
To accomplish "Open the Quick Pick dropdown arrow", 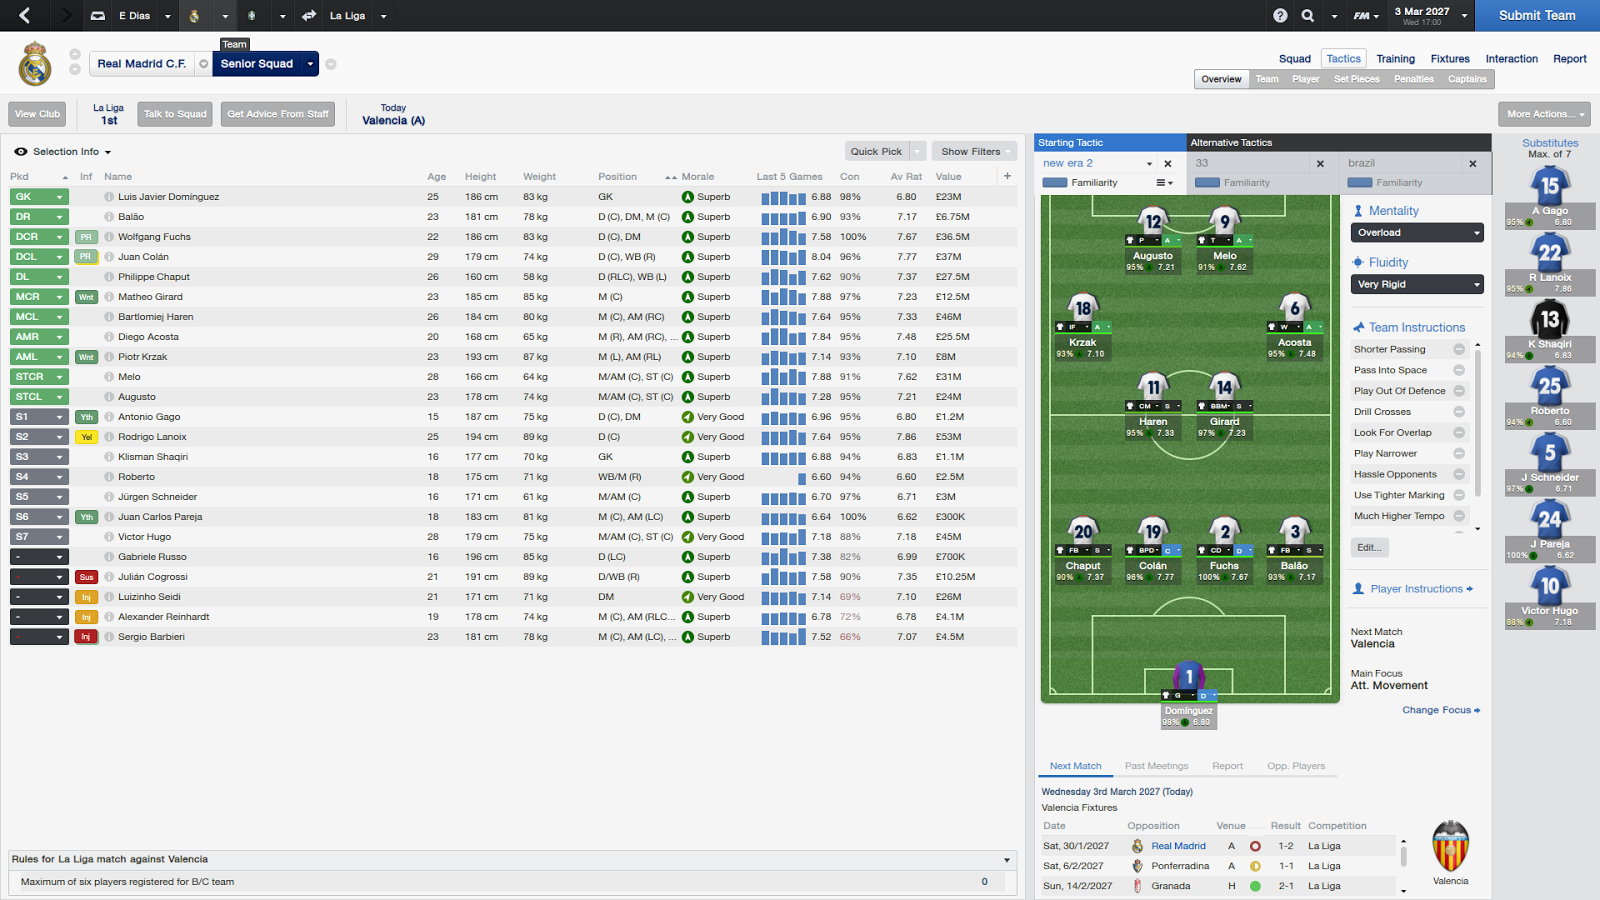I will [x=917, y=152].
